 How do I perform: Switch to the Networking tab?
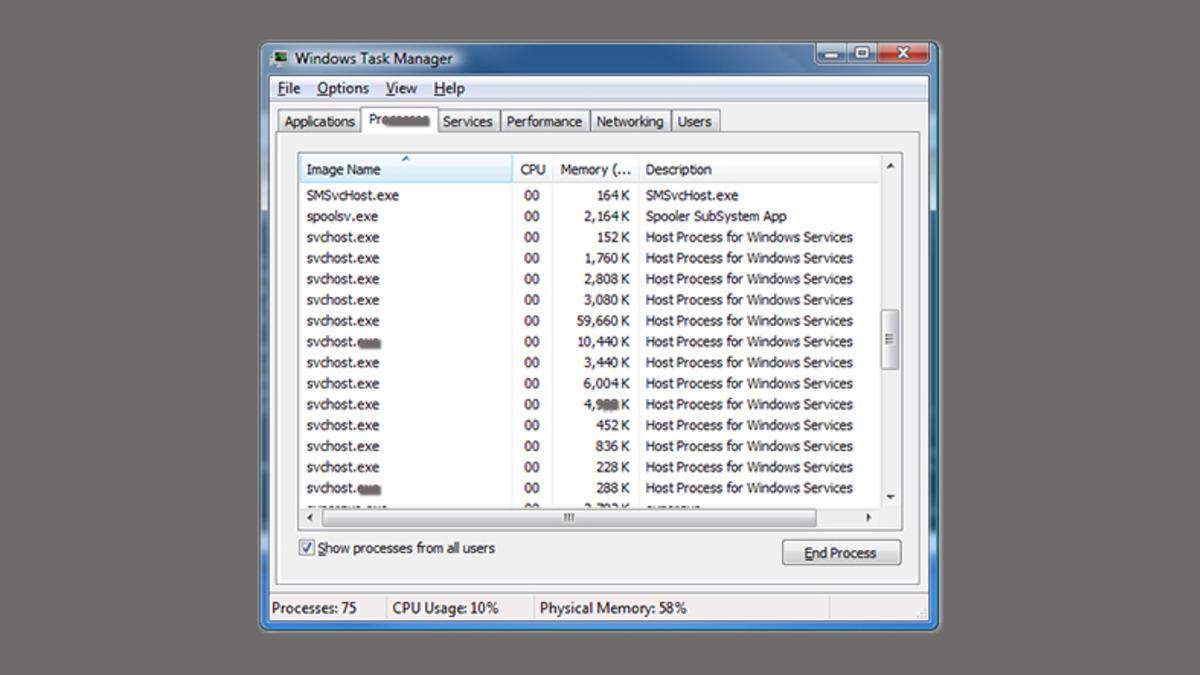point(630,120)
